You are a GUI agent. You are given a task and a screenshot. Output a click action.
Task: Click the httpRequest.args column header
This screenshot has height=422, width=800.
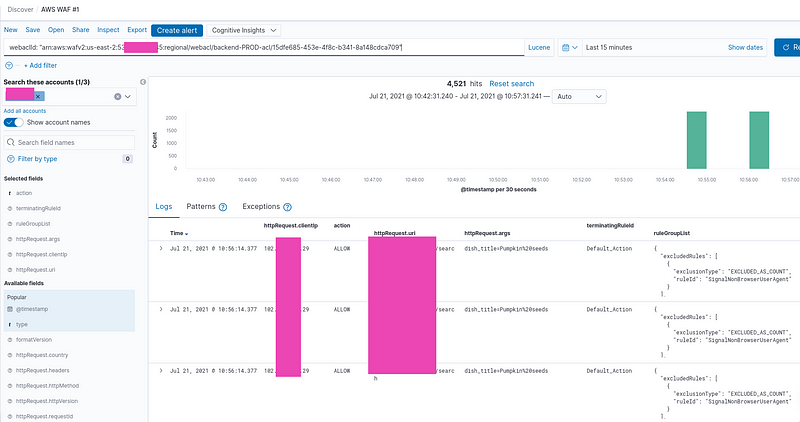[x=487, y=233]
